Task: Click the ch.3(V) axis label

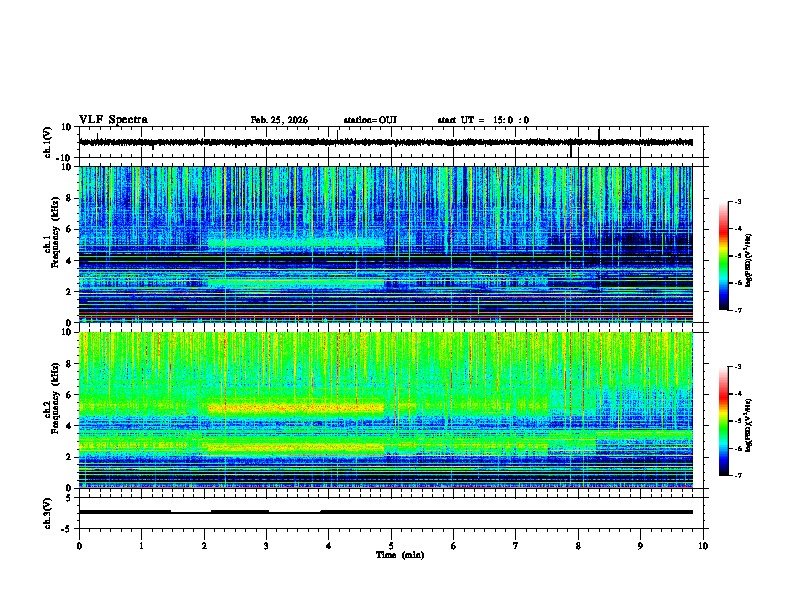Action: click(48, 513)
